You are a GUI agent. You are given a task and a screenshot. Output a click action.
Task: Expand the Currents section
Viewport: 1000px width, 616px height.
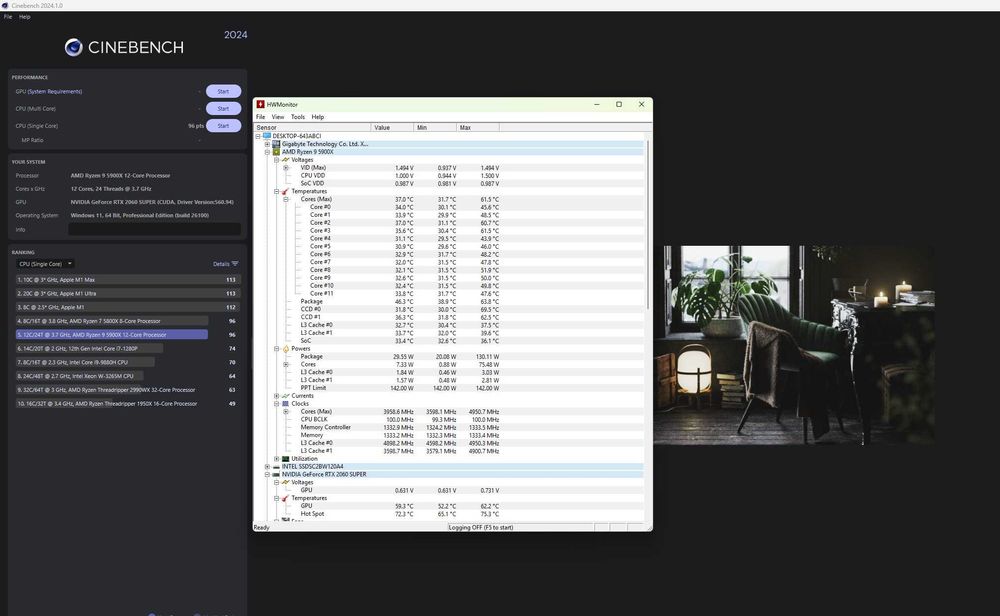click(x=276, y=396)
